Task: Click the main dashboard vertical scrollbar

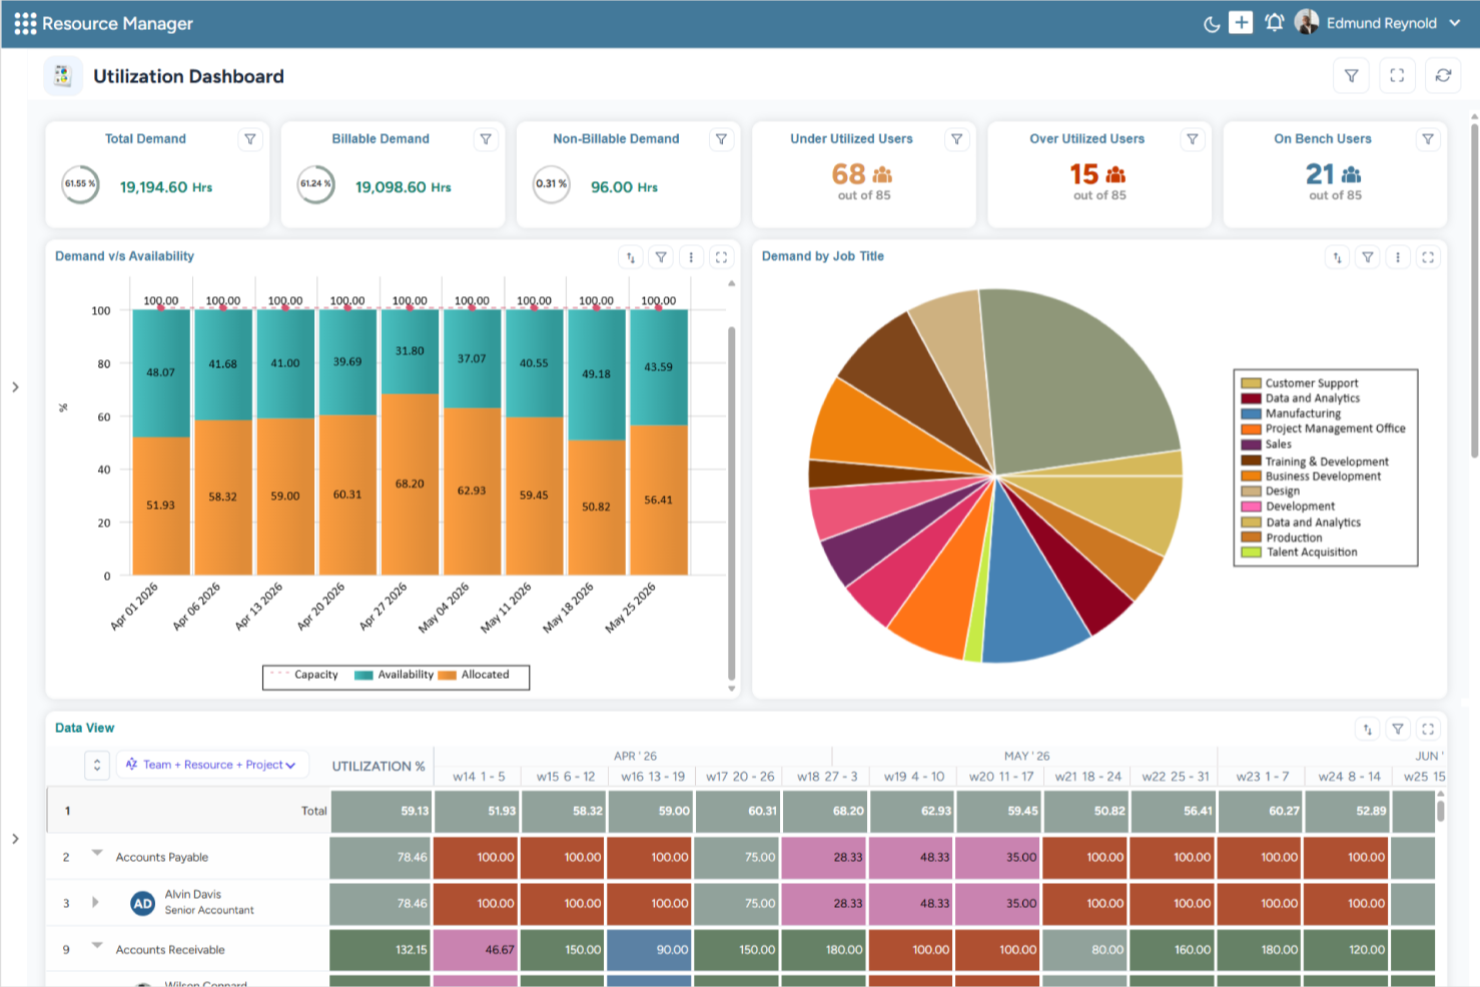Action: [x=1474, y=290]
